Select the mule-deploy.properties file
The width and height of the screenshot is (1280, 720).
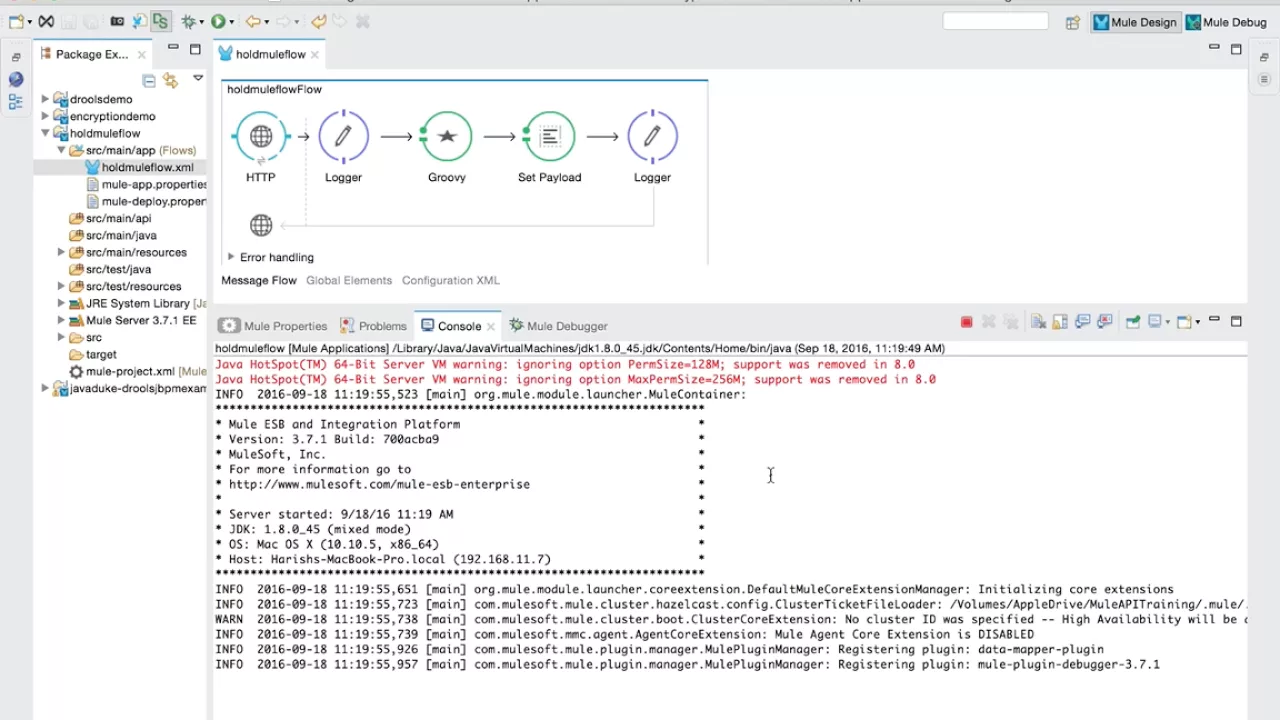[x=146, y=201]
